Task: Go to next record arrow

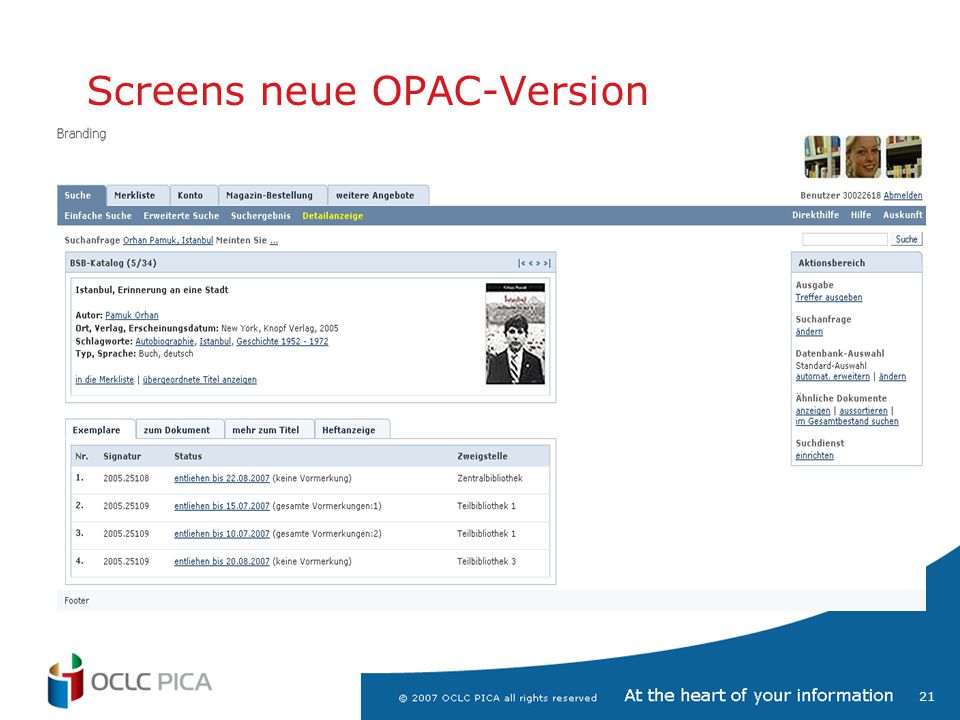Action: tap(538, 263)
